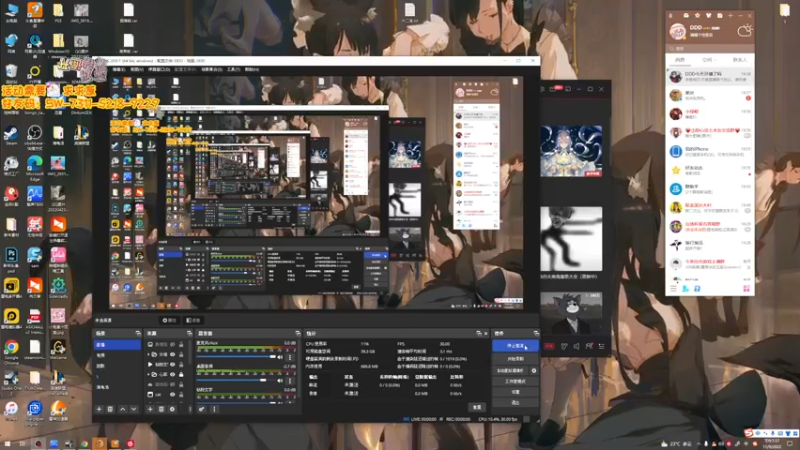The height and width of the screenshot is (450, 800).
Task: Adjust the 麦克风/Aux volume slider
Action: (x=236, y=357)
